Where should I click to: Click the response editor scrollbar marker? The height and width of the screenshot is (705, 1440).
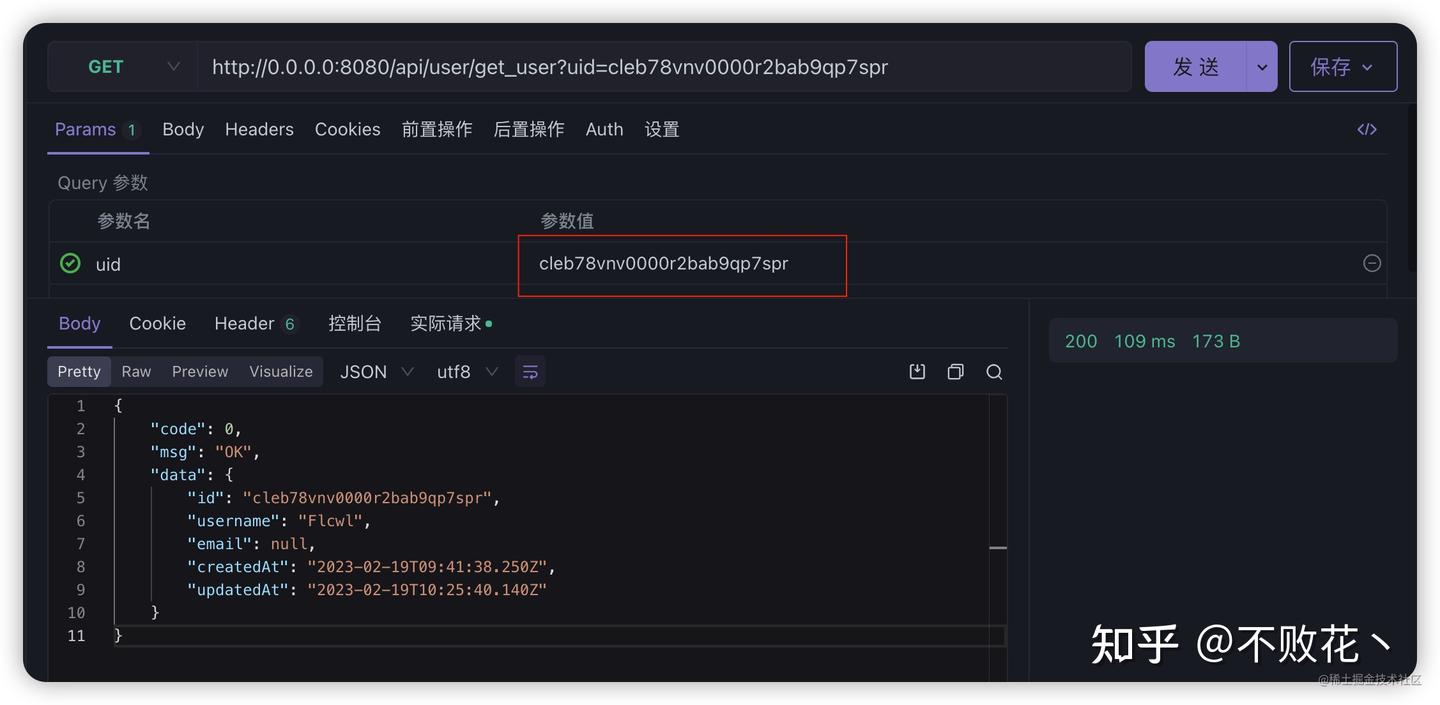coord(998,548)
